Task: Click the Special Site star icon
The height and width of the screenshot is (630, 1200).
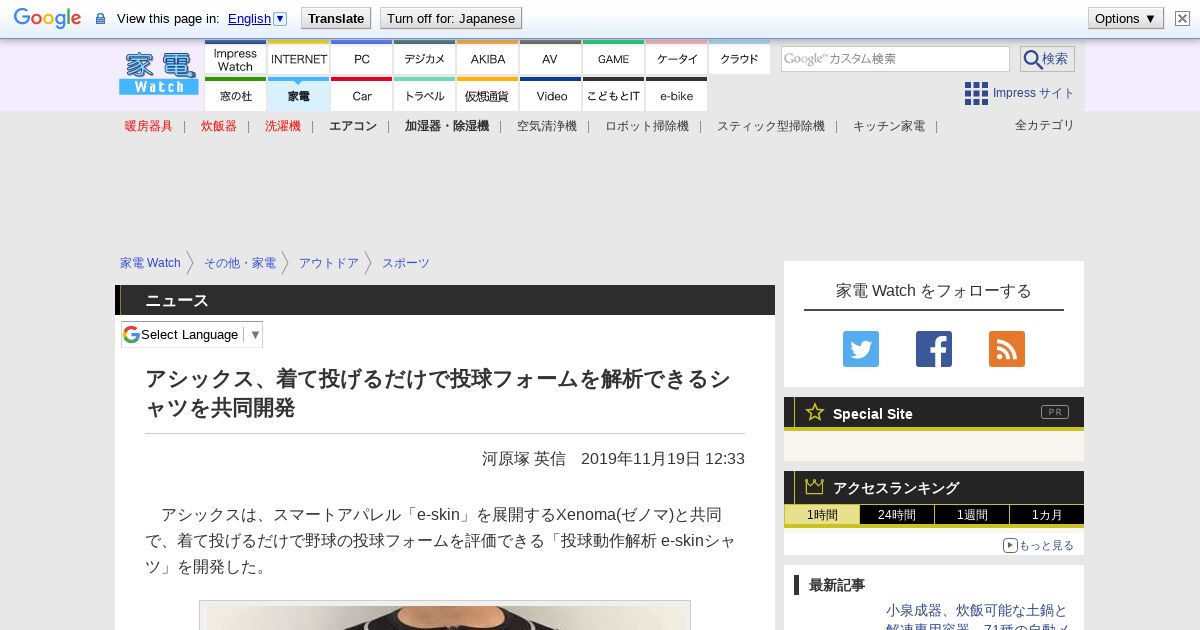Action: (815, 412)
